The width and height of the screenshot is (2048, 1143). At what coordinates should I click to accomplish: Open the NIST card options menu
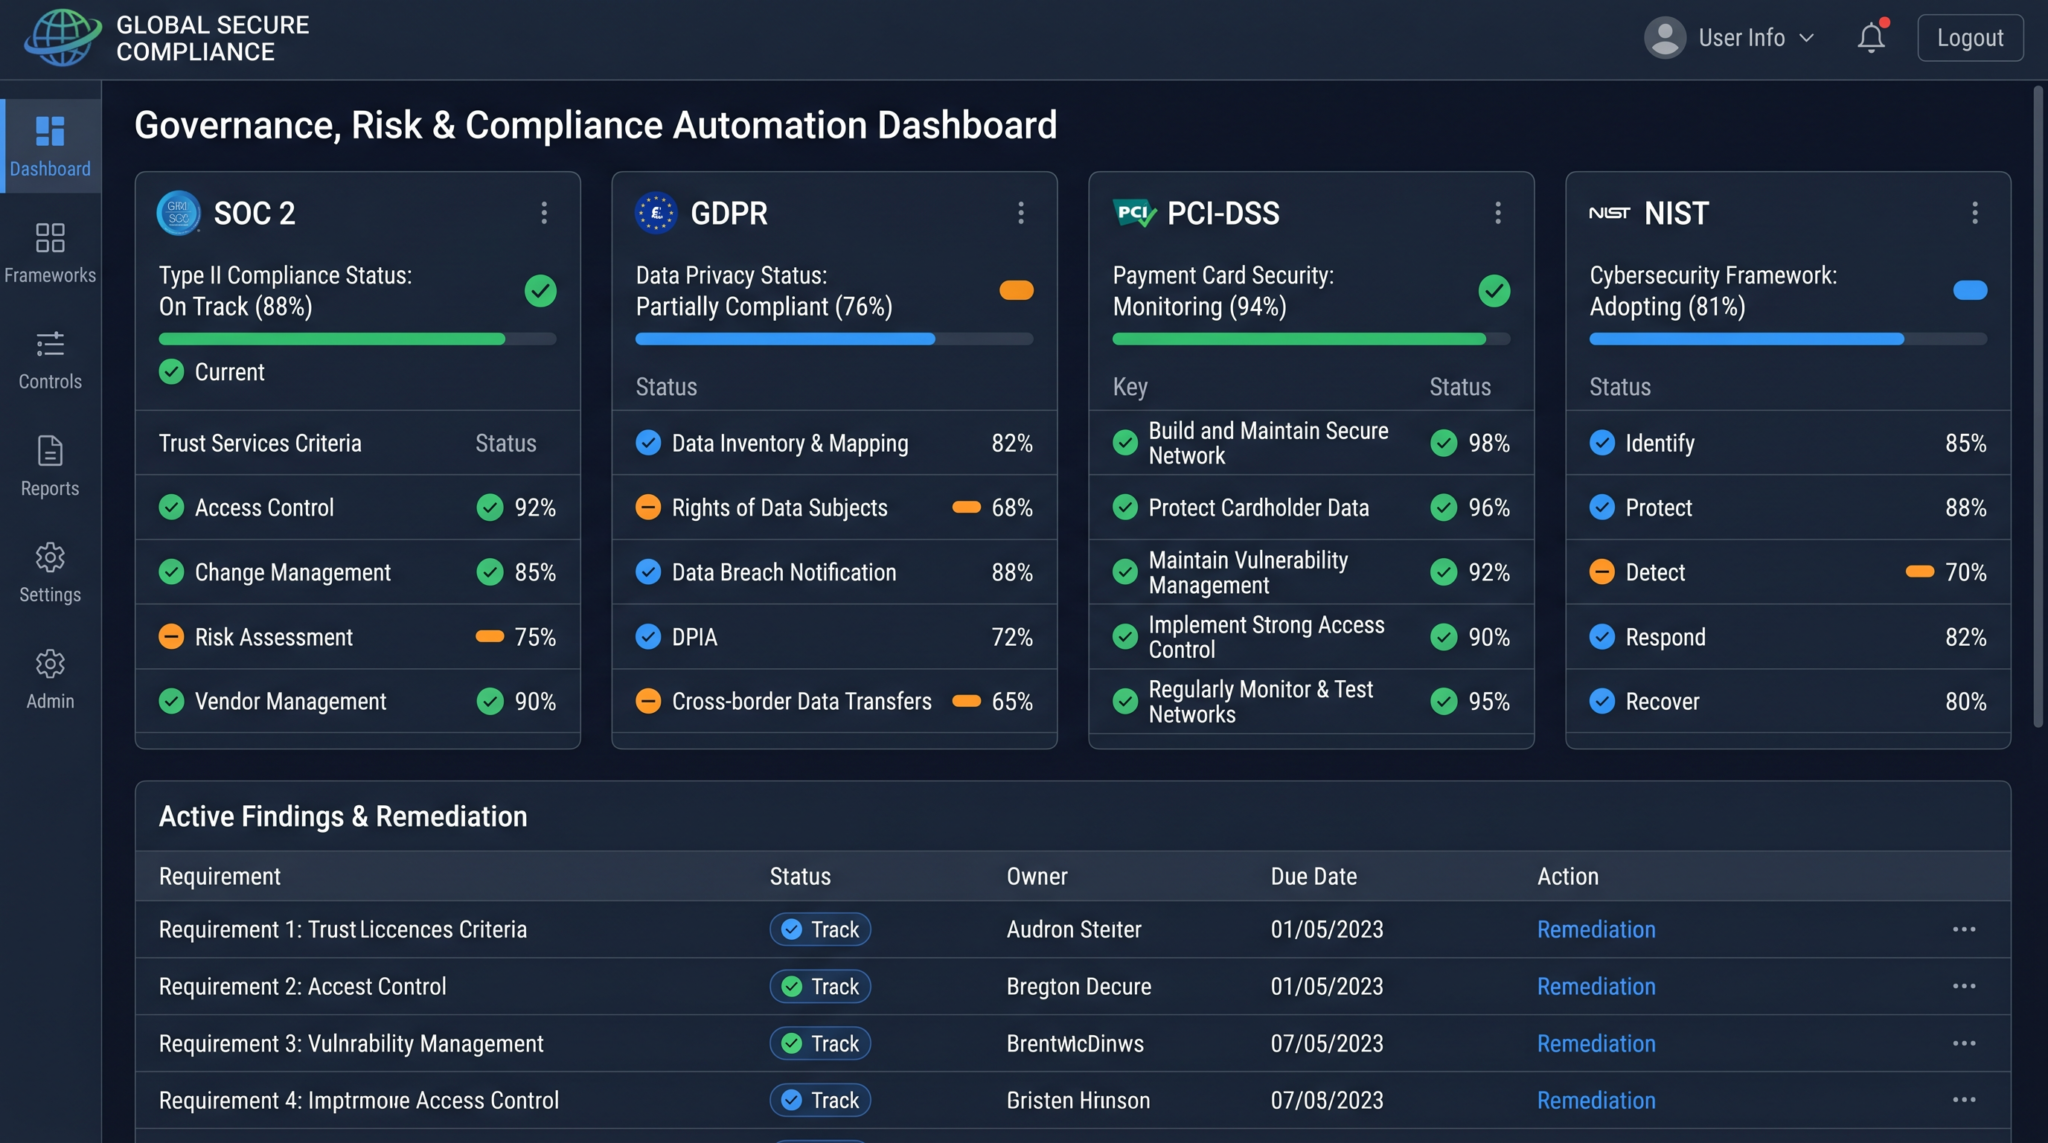pos(1975,213)
